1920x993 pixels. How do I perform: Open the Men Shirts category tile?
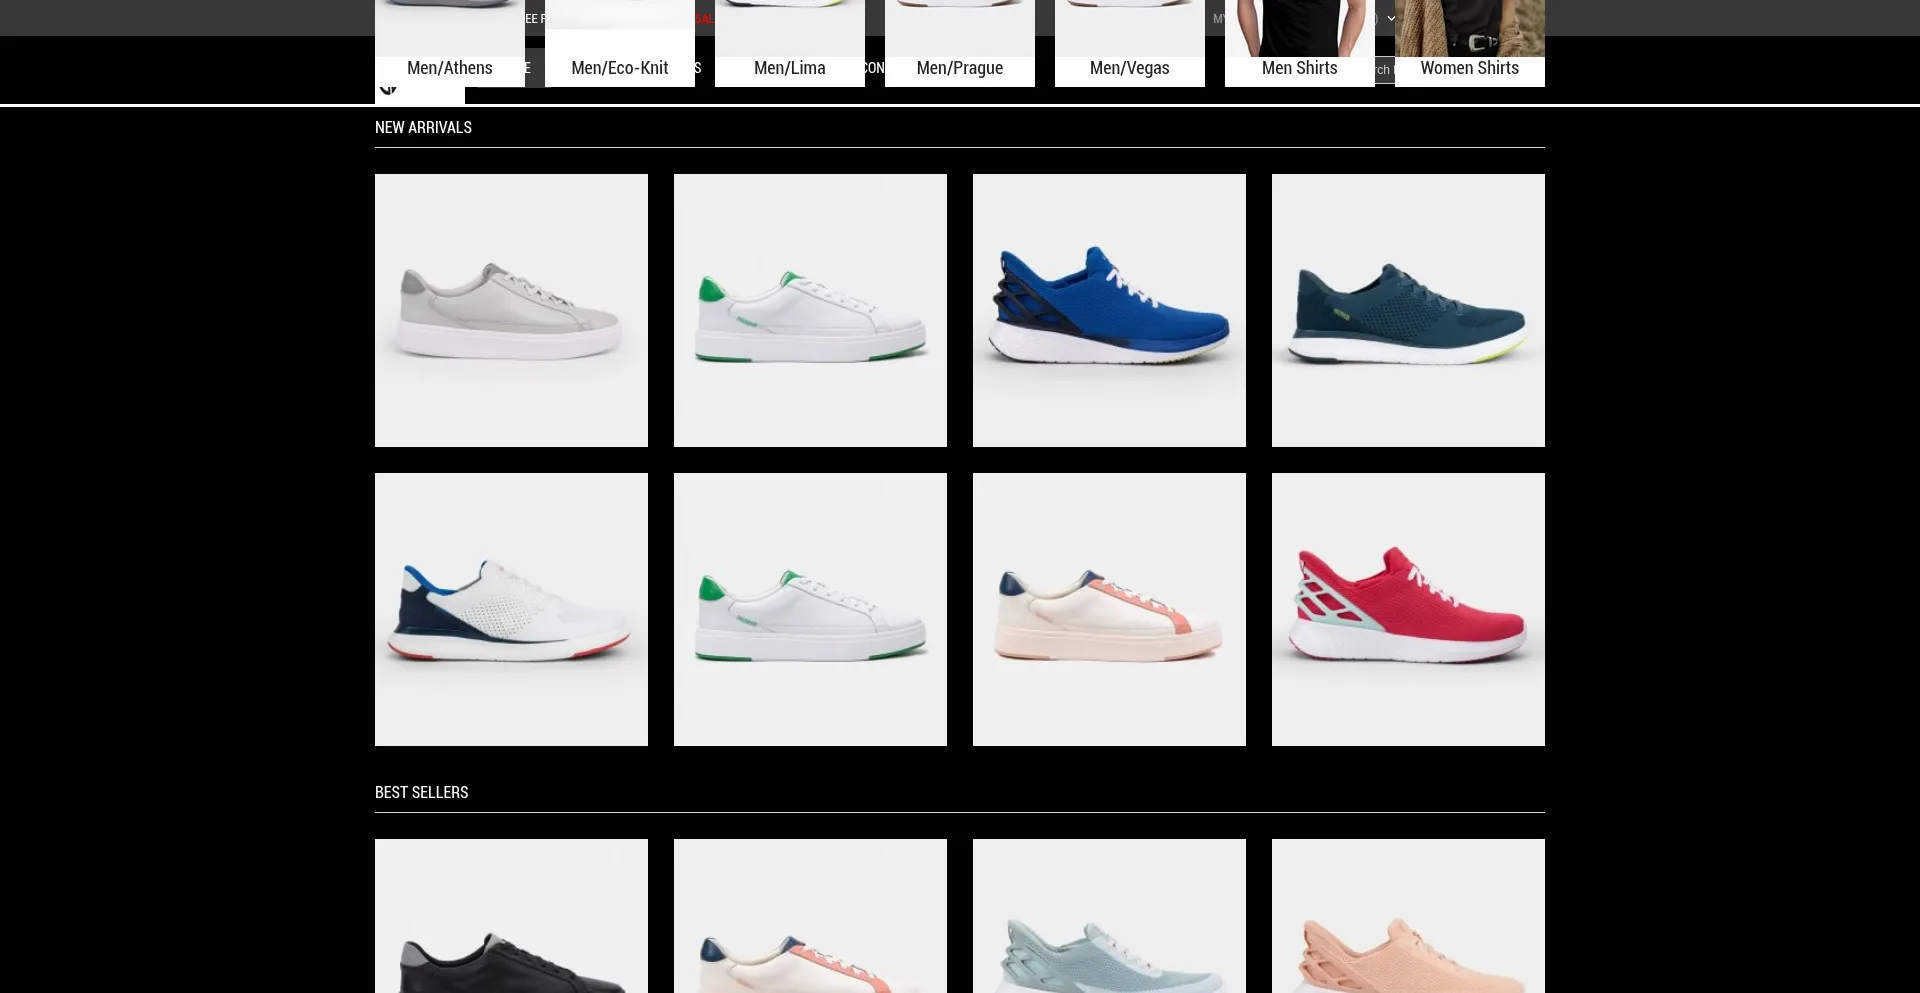1300,43
